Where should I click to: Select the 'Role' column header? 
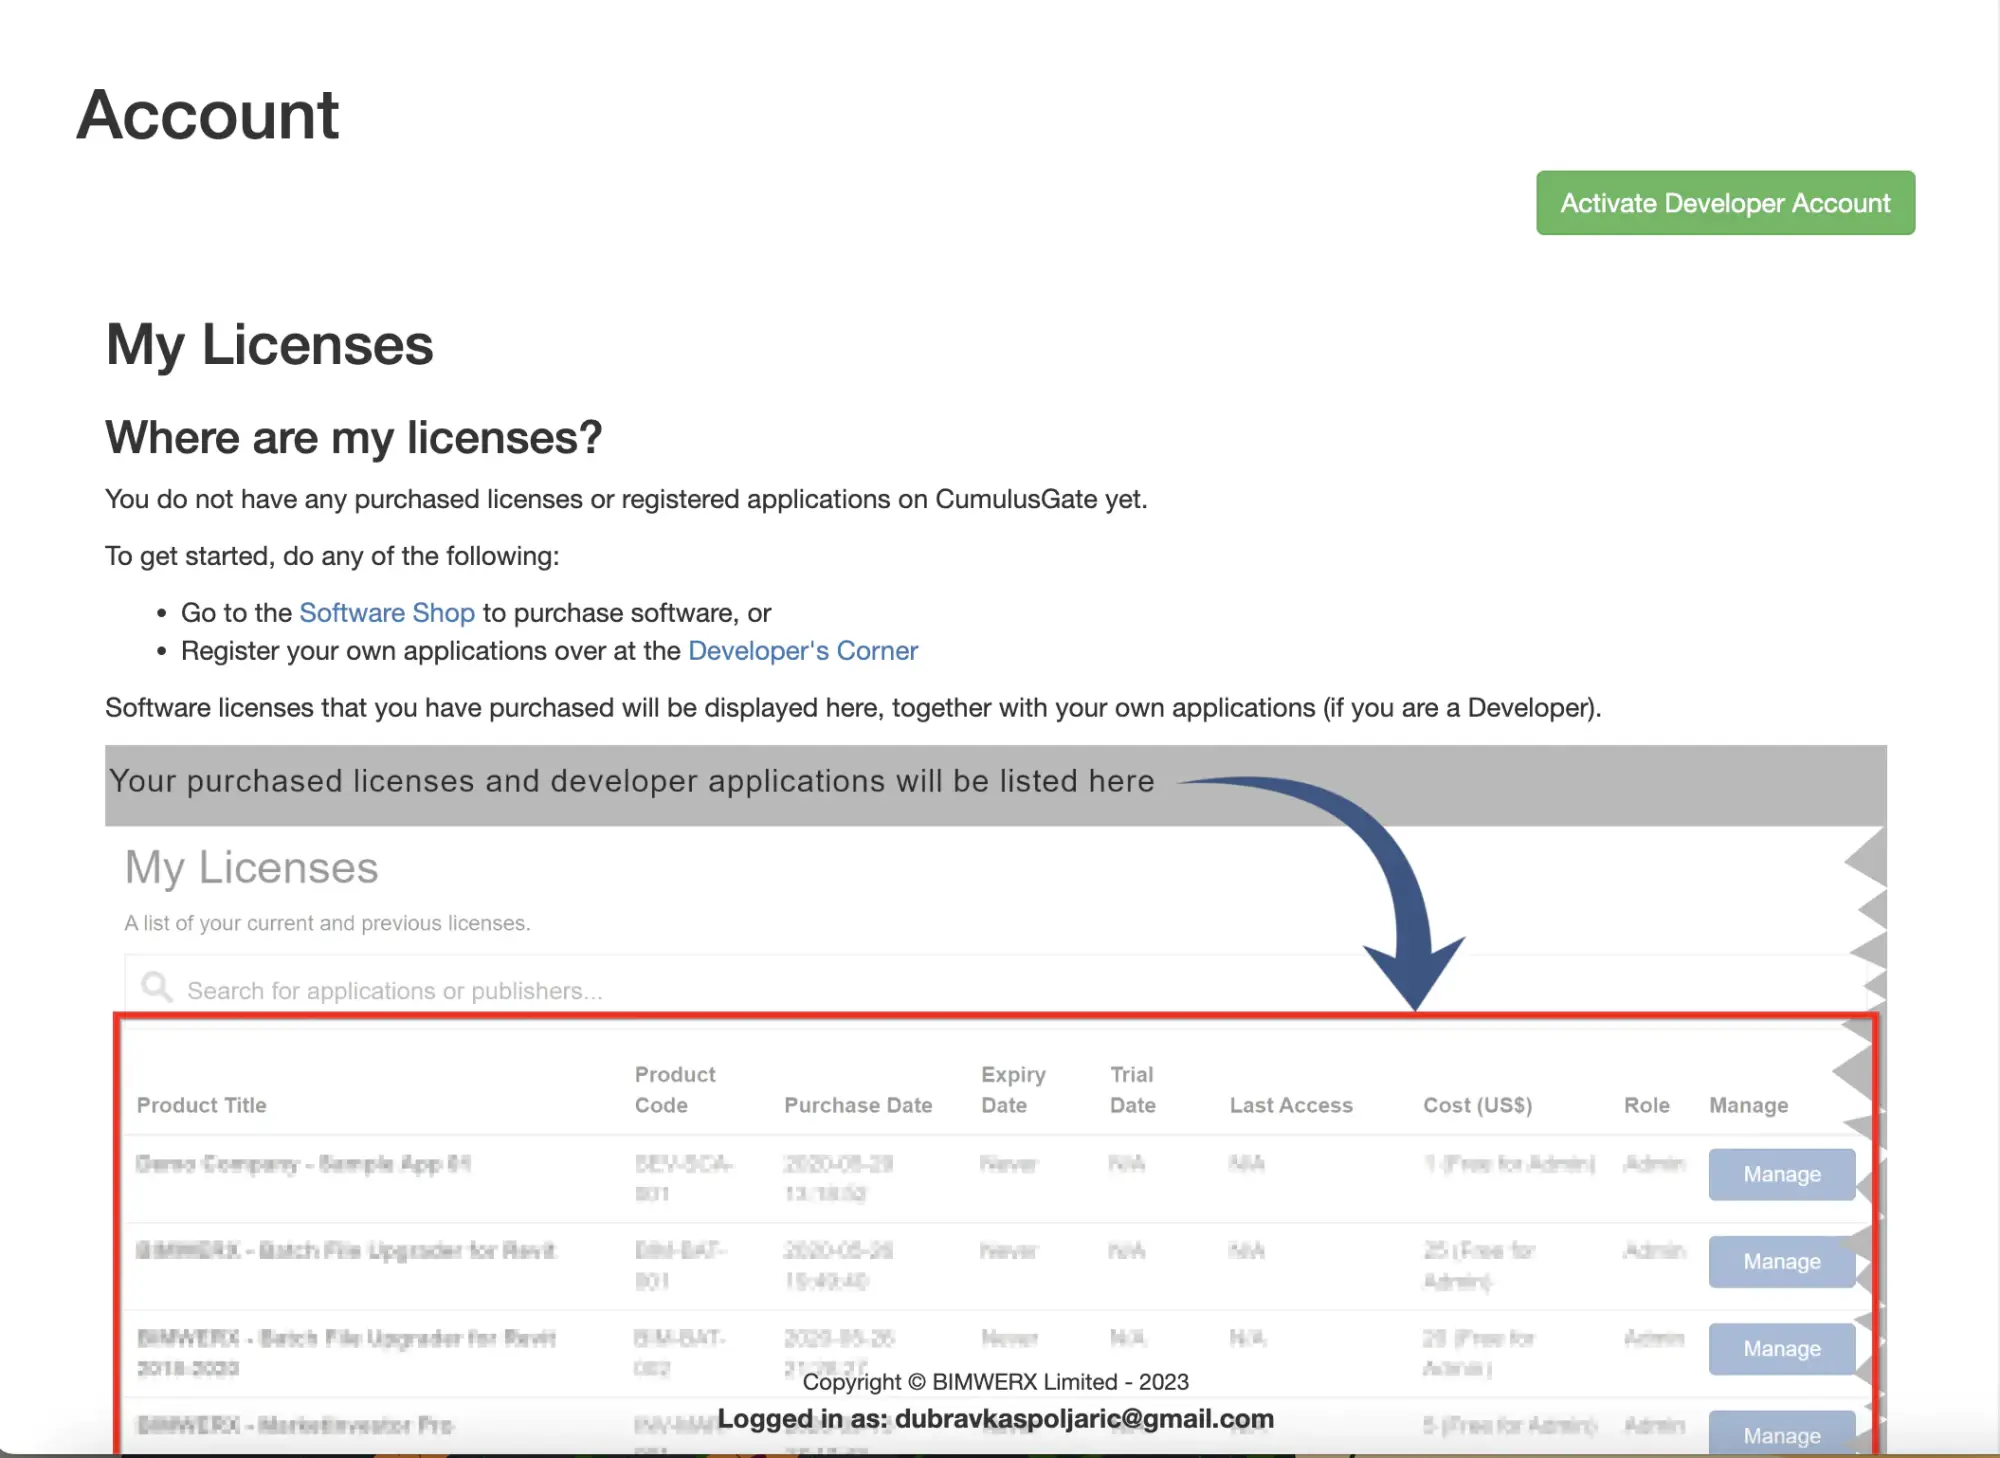click(x=1647, y=1105)
